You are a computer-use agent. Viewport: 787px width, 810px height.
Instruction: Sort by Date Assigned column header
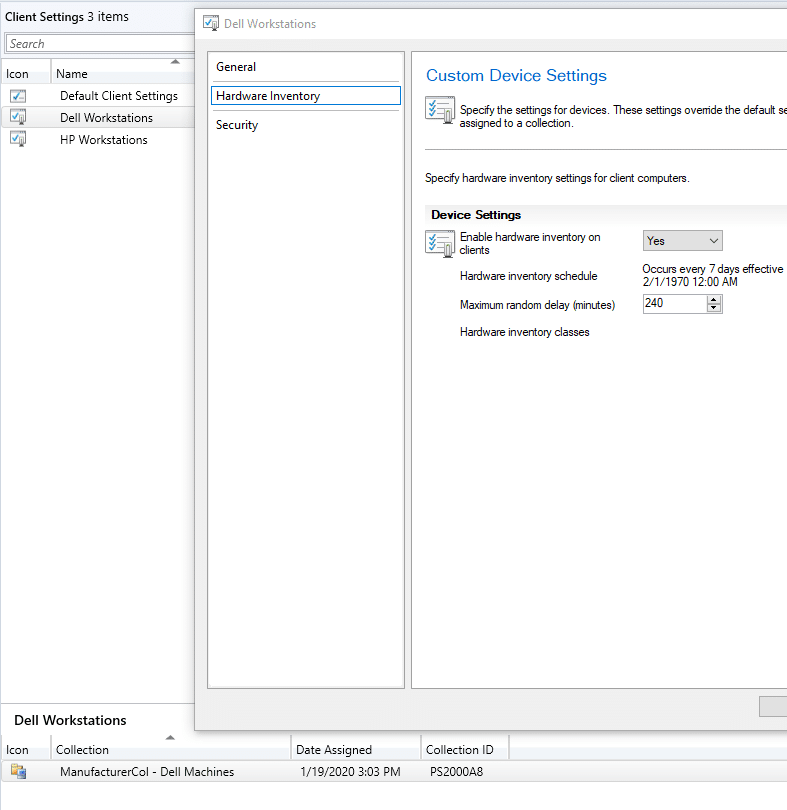pyautogui.click(x=333, y=750)
